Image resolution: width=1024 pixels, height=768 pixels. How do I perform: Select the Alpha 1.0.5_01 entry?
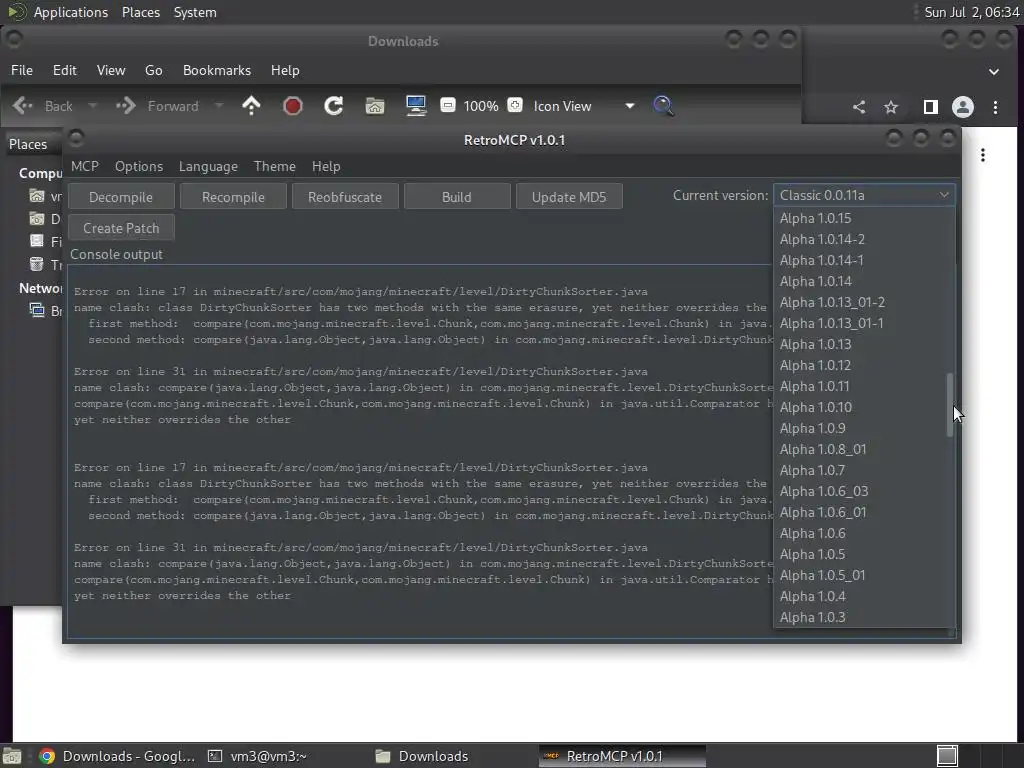pos(861,575)
